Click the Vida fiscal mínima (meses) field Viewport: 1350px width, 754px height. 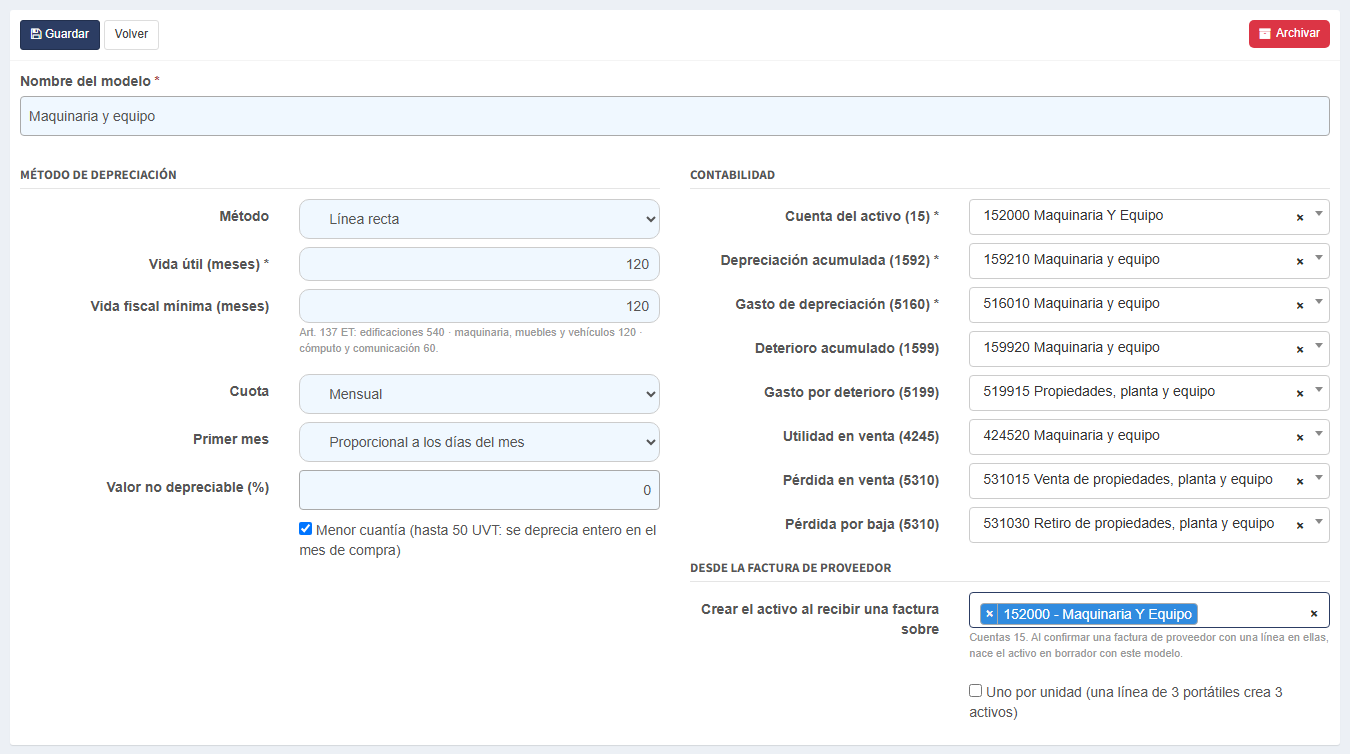(x=479, y=306)
